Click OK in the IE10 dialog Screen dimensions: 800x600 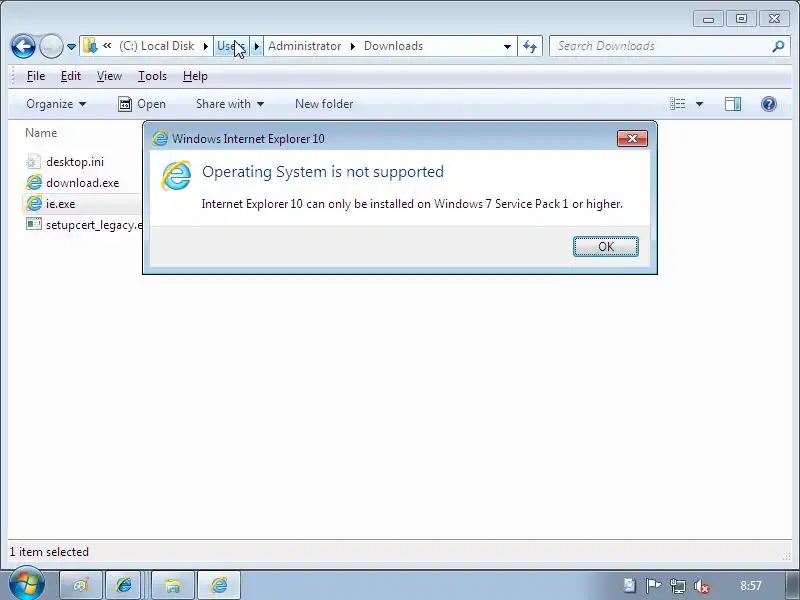pyautogui.click(x=606, y=246)
